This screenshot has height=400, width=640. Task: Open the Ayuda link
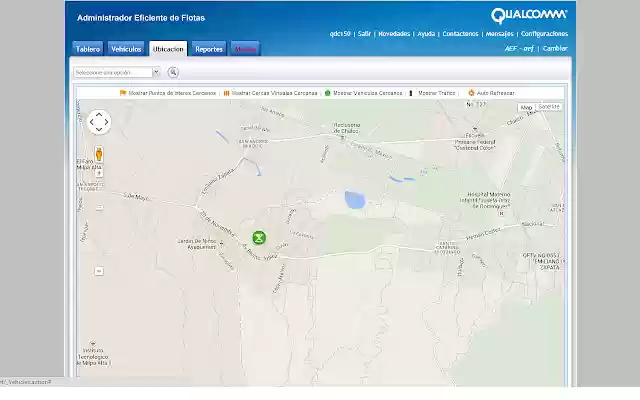tap(426, 34)
